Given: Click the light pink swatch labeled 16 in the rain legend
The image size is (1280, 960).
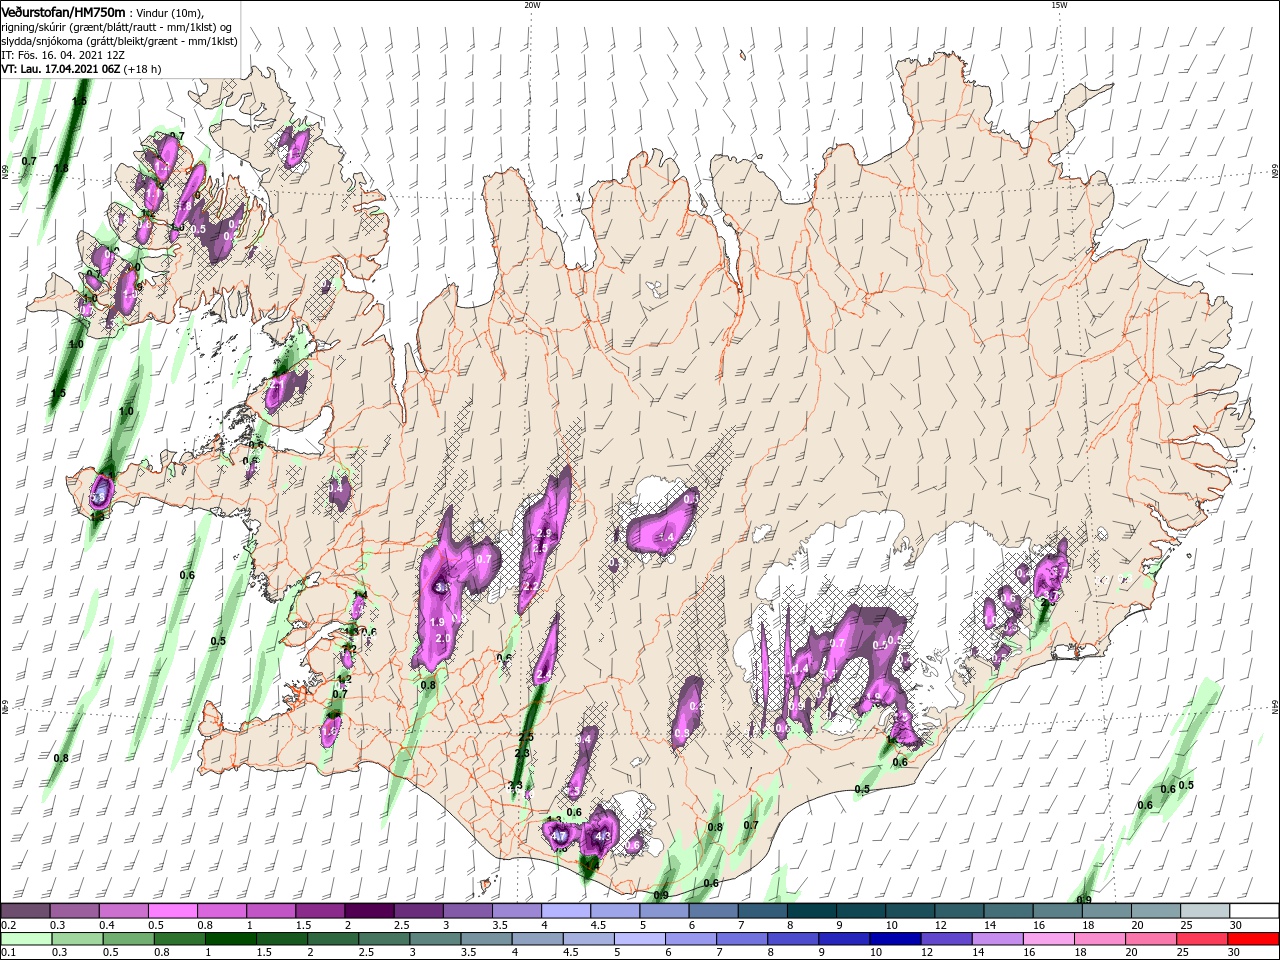Looking at the screenshot, I should [1048, 938].
